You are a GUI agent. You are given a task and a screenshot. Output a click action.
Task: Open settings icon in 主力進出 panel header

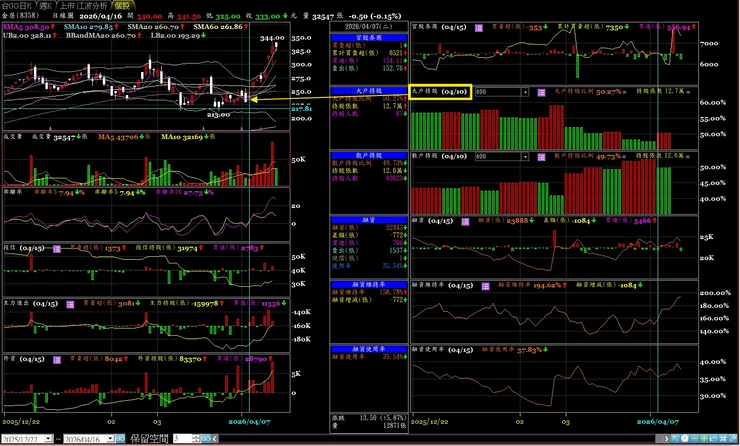pos(70,304)
